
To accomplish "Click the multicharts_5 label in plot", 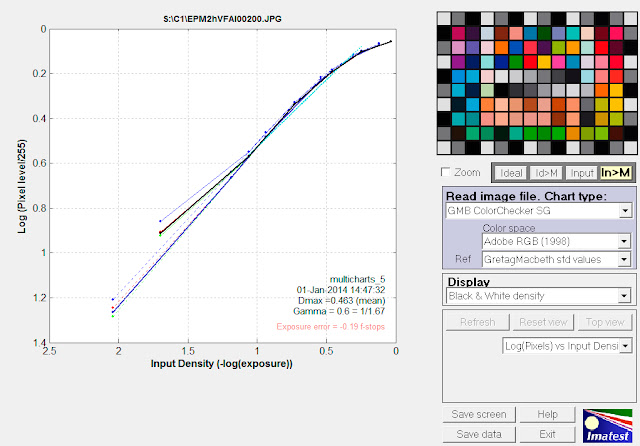I will pos(358,280).
